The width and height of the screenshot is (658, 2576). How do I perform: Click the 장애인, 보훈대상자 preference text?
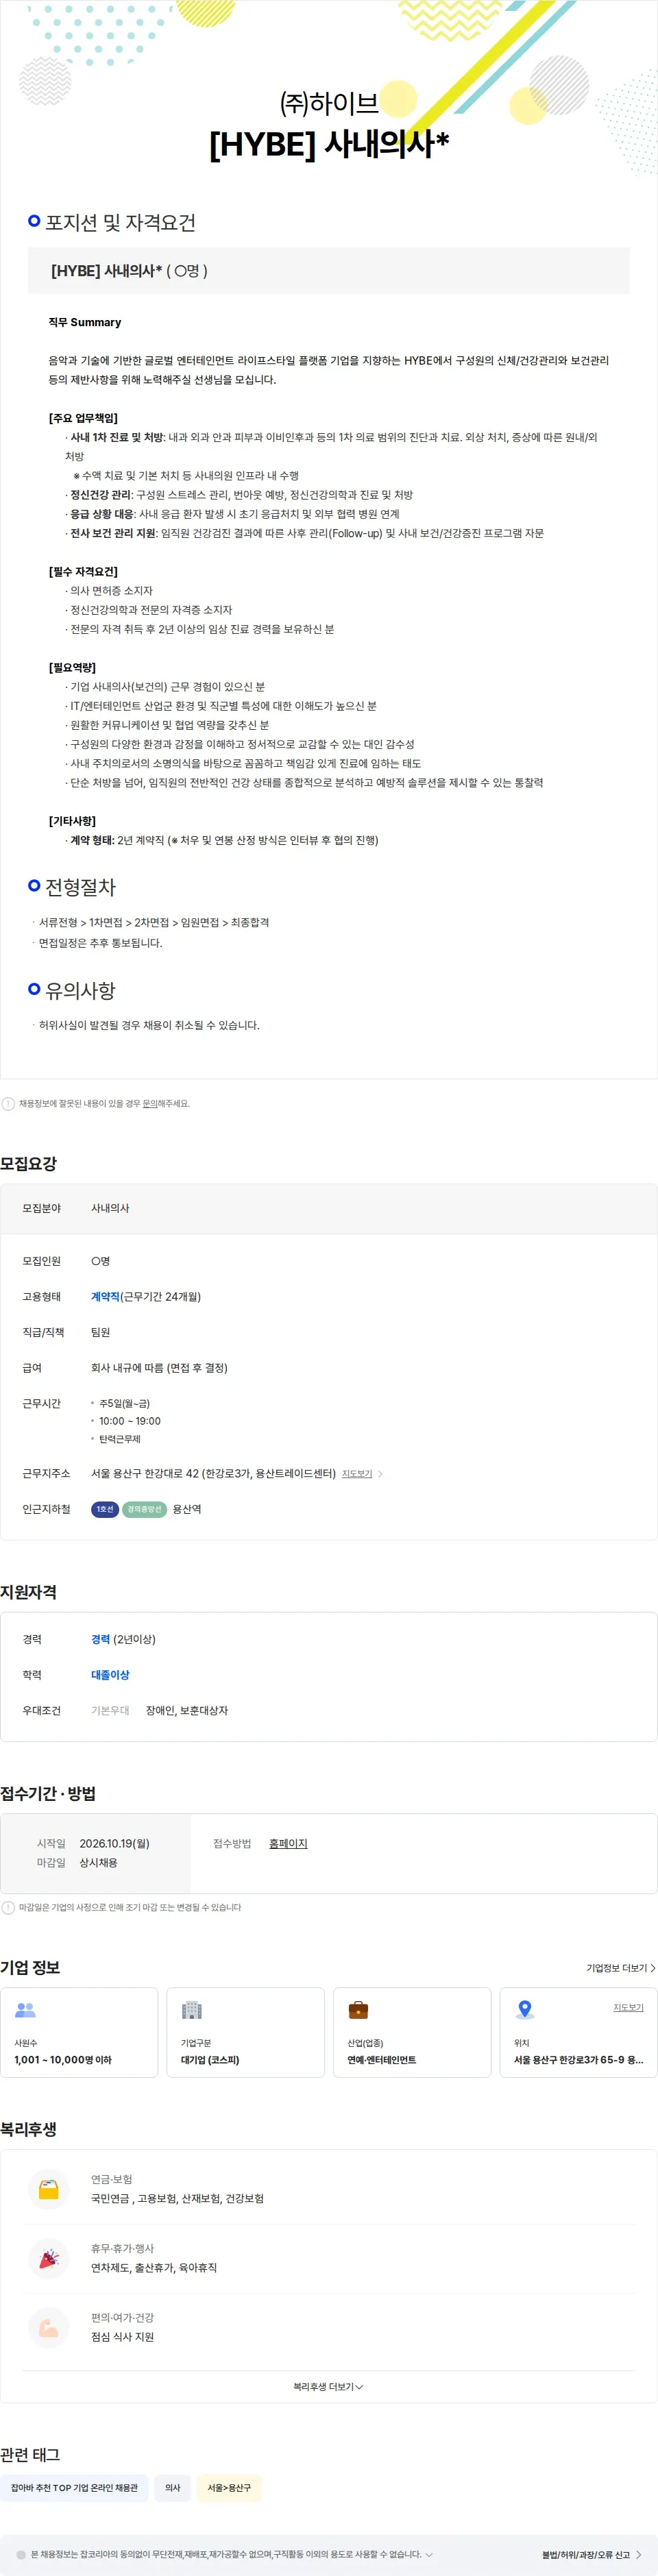187,1711
